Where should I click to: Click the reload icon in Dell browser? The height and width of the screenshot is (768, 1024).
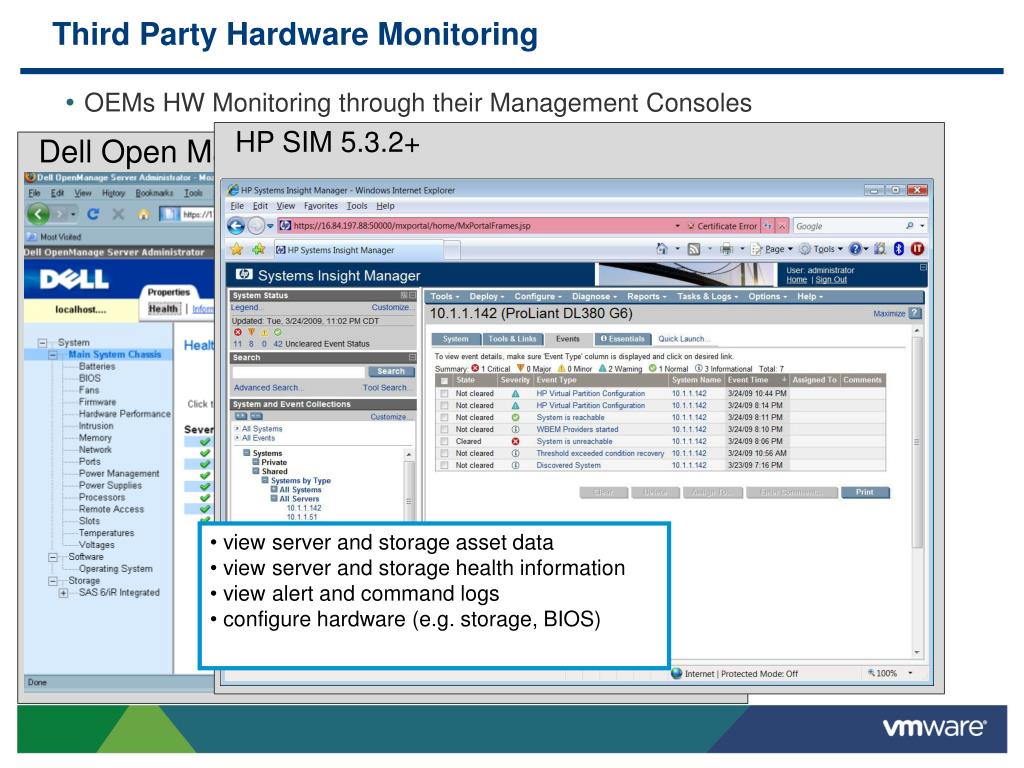93,214
